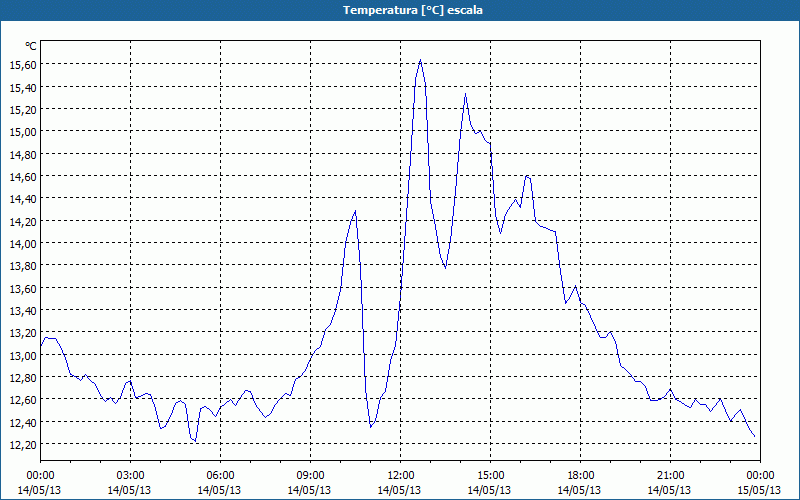Click the 12,40 y-axis value
The image size is (800, 500).
pos(23,422)
